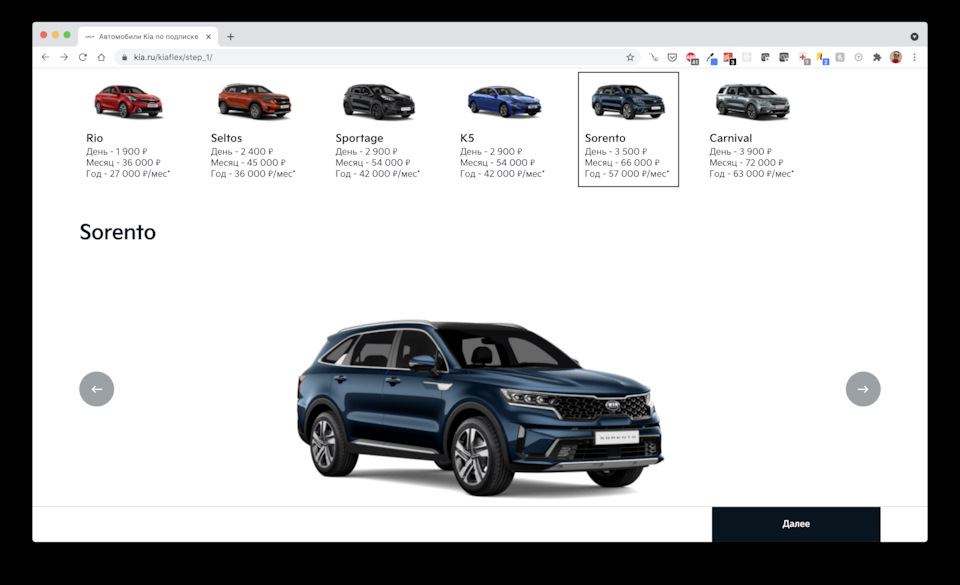The image size is (960, 585).
Task: Click the large Sorento car image
Action: pyautogui.click(x=480, y=407)
